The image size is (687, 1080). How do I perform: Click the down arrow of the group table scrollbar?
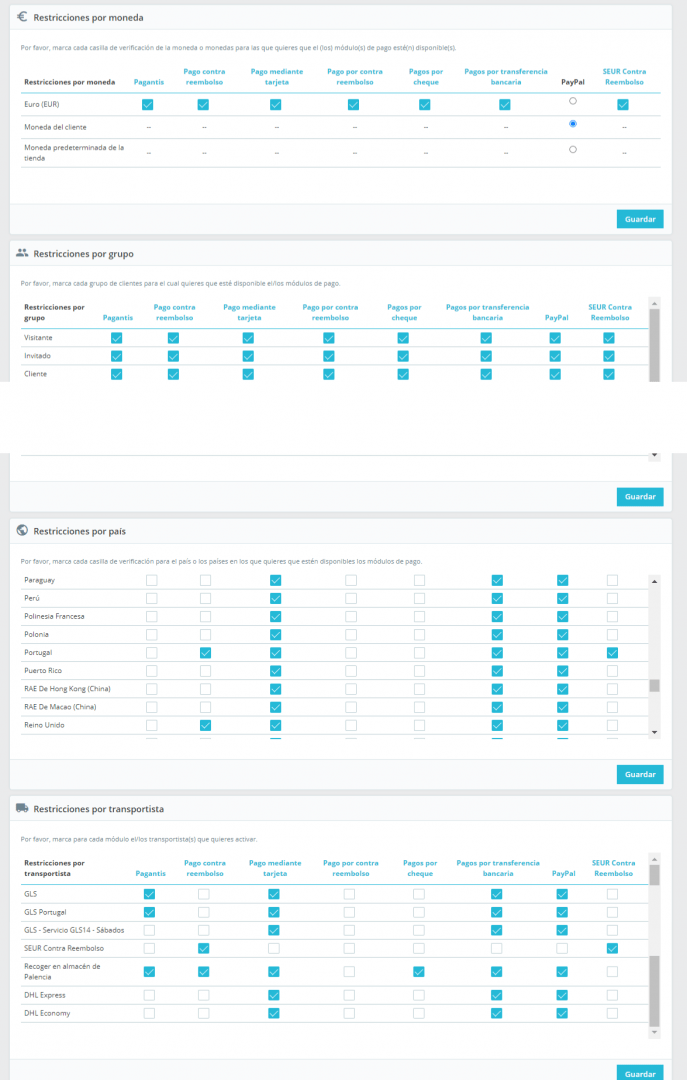click(x=655, y=455)
